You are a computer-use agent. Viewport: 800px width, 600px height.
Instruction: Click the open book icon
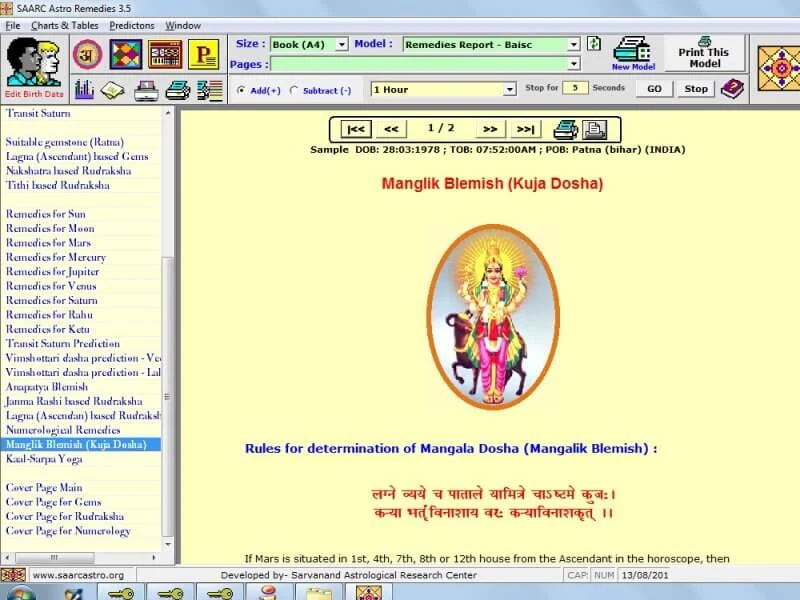113,90
